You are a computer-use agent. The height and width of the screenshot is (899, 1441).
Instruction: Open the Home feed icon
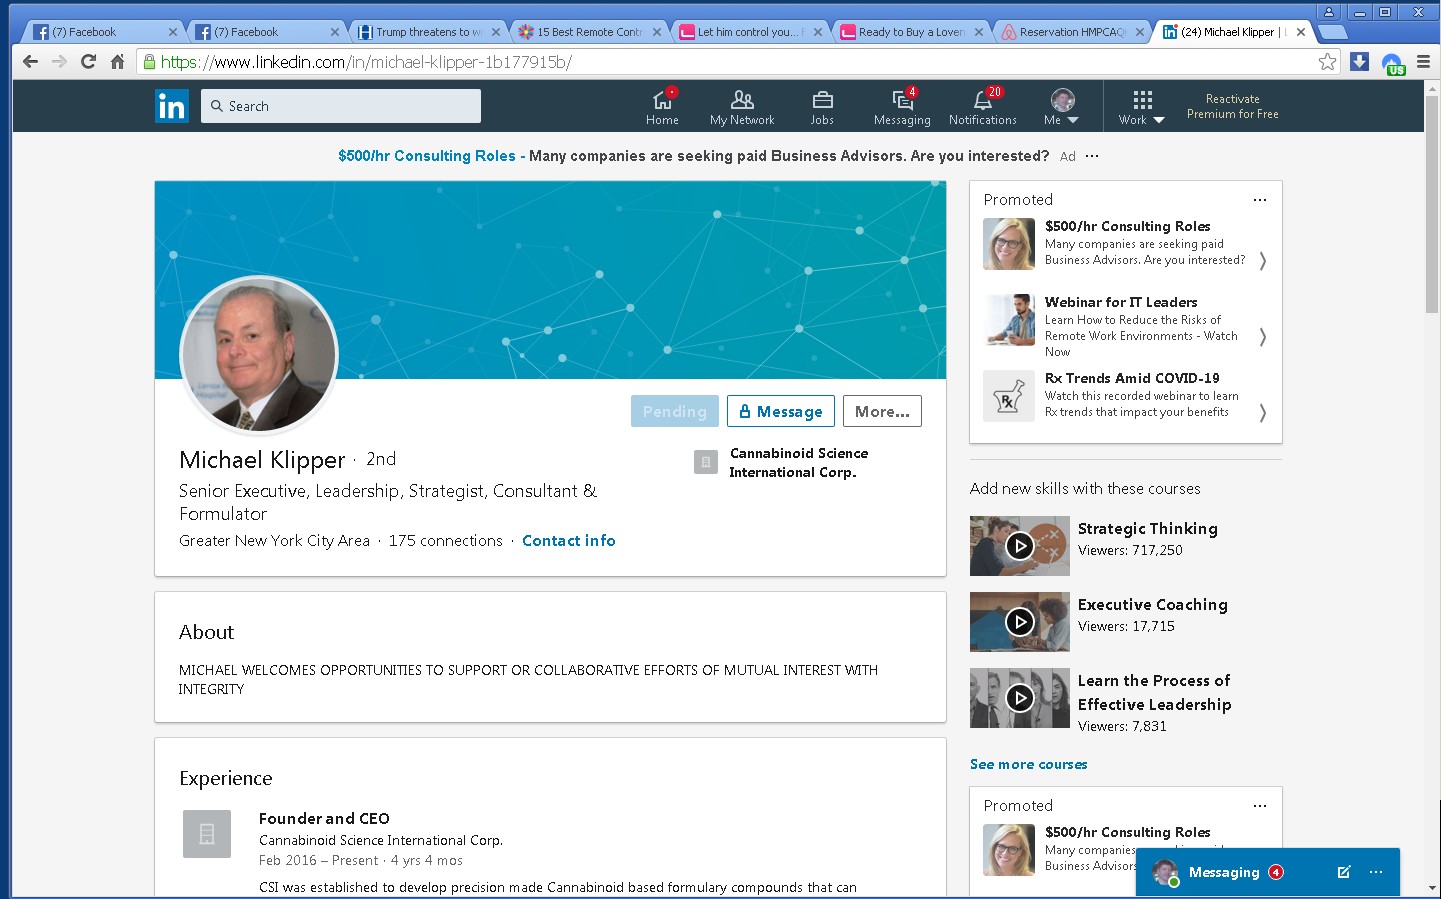662,101
